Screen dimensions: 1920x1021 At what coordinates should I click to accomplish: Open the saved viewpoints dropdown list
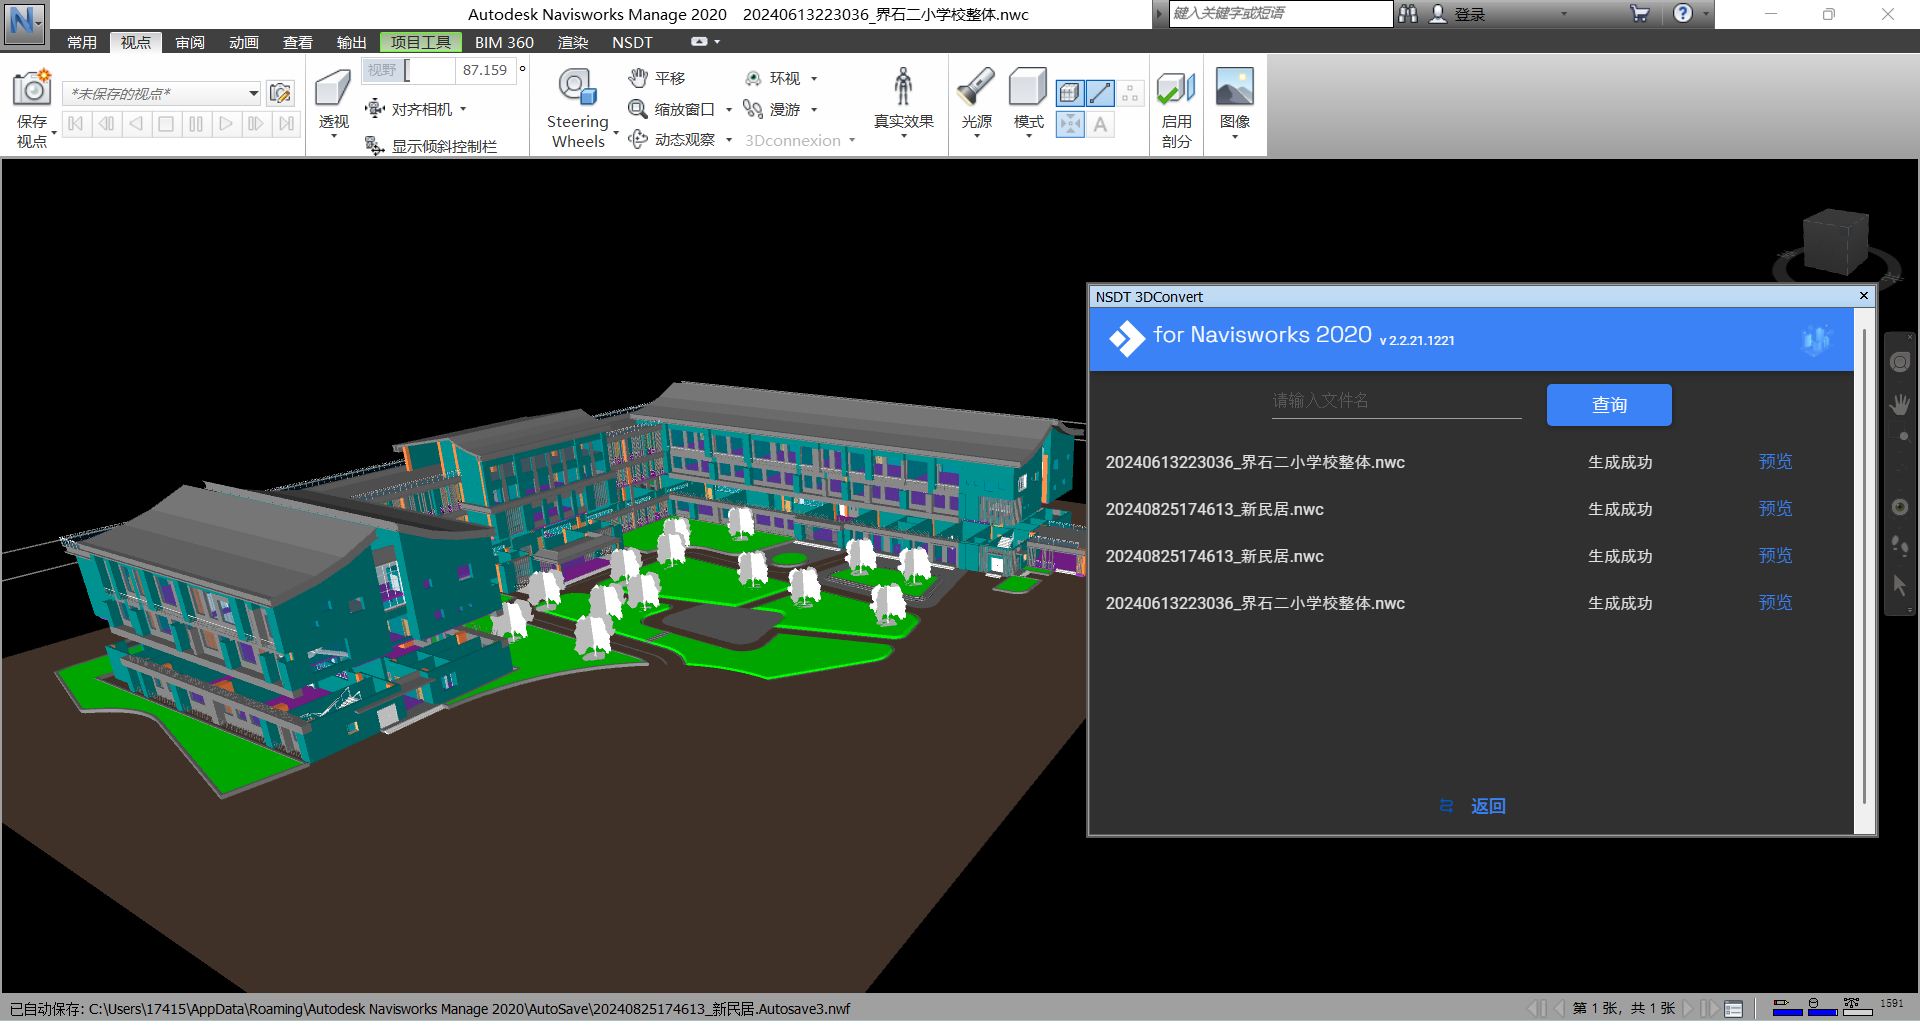pyautogui.click(x=254, y=93)
